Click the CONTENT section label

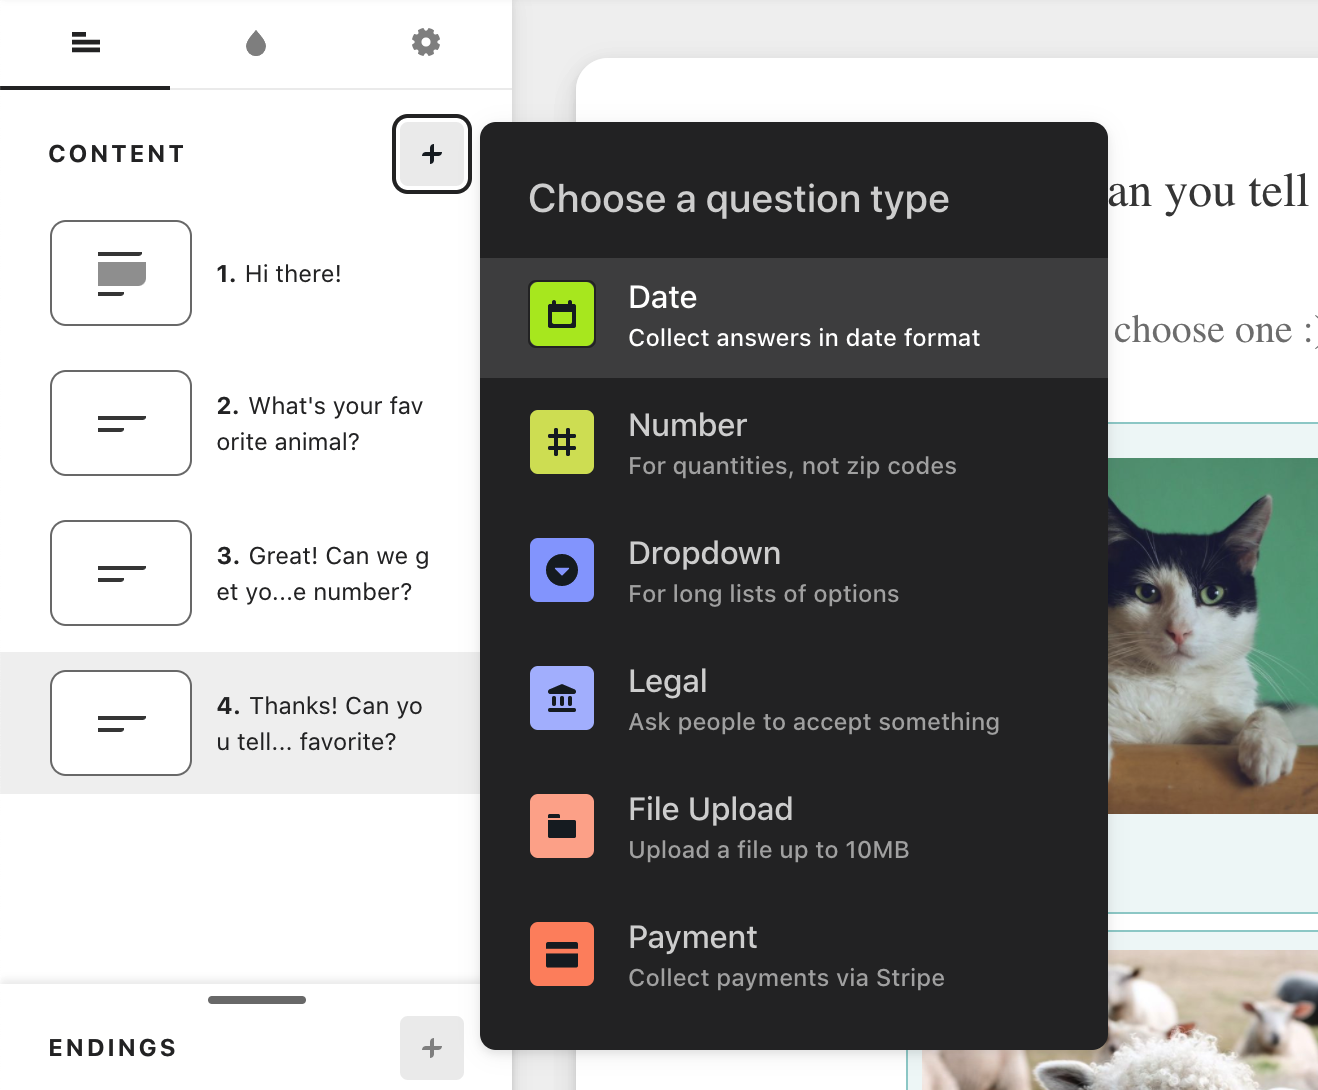117,154
